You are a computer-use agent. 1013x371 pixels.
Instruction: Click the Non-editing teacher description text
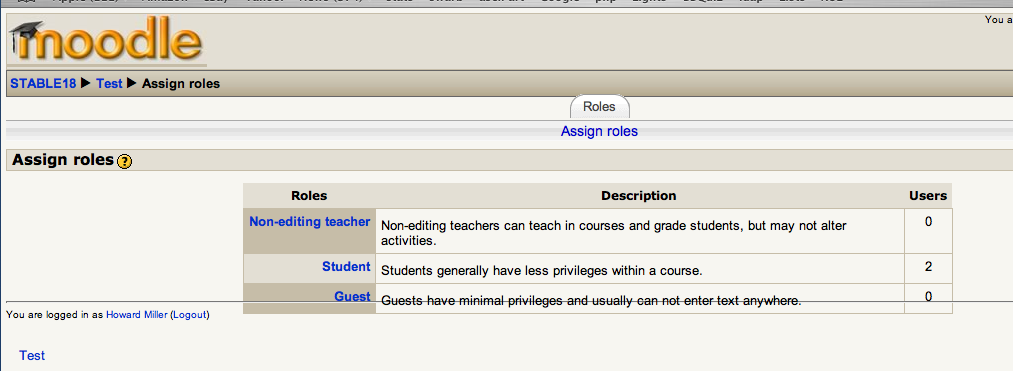(x=614, y=233)
